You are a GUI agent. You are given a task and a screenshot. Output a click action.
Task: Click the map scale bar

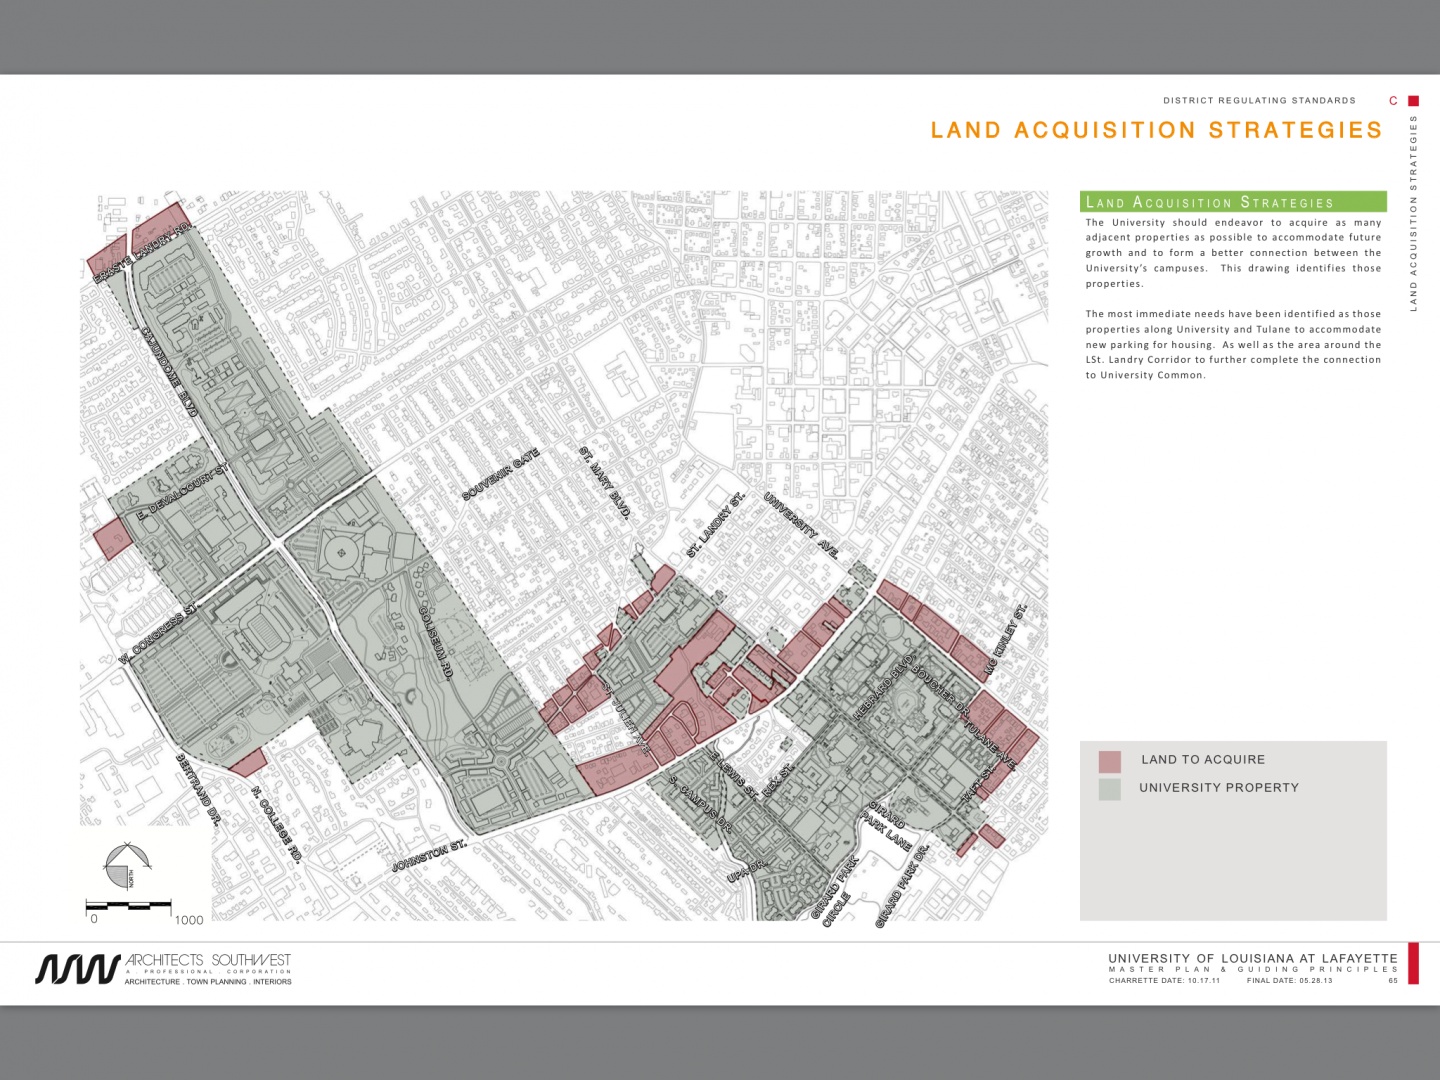pyautogui.click(x=130, y=906)
